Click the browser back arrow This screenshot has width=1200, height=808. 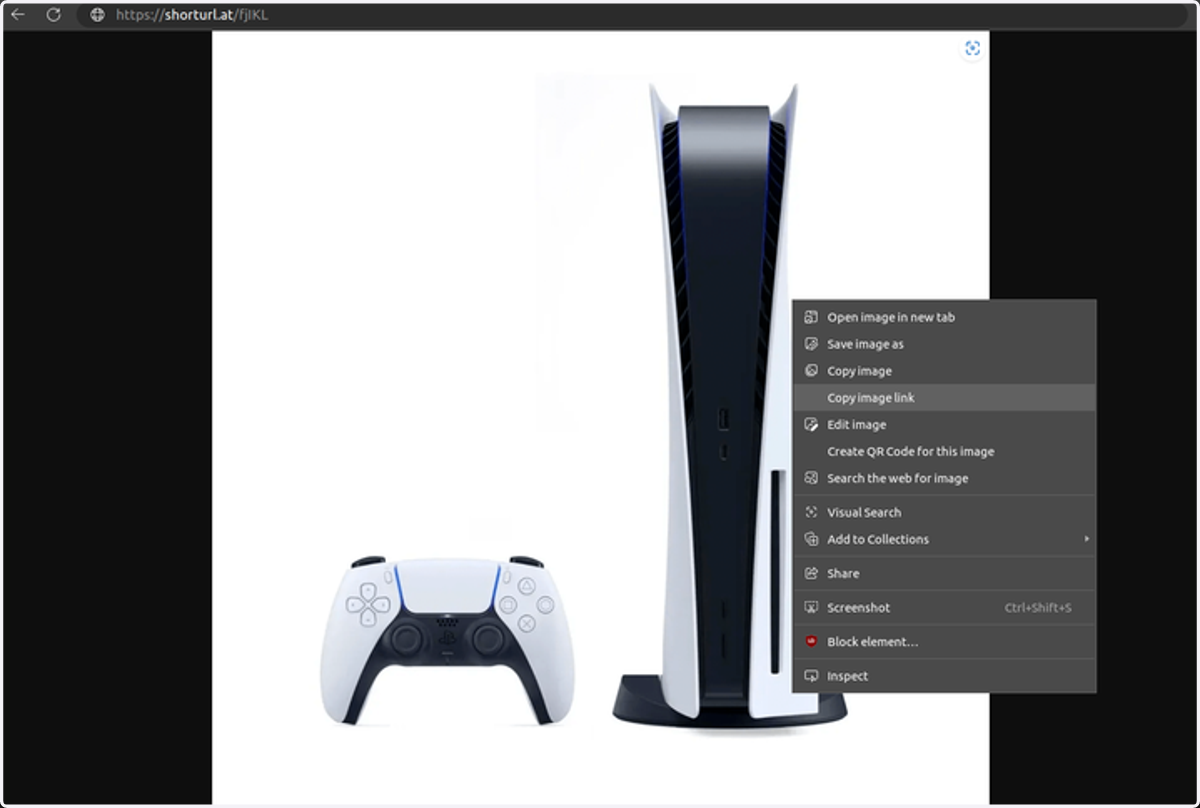(17, 15)
